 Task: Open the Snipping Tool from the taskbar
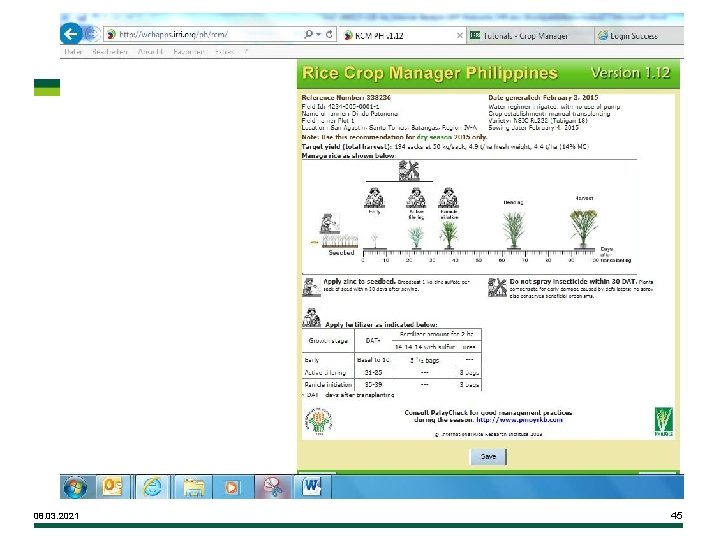pyautogui.click(x=272, y=487)
